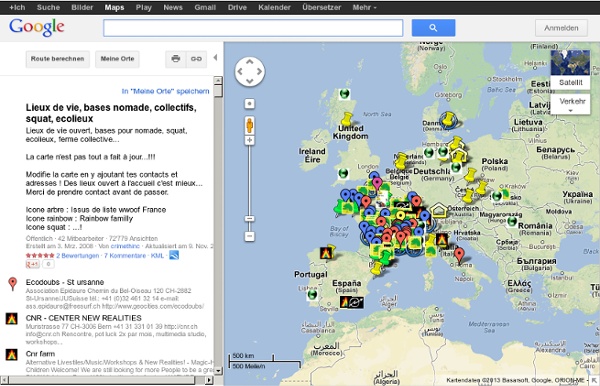Open Drive from the top bar
Viewport: 600px width, 386px height.
[x=237, y=7]
